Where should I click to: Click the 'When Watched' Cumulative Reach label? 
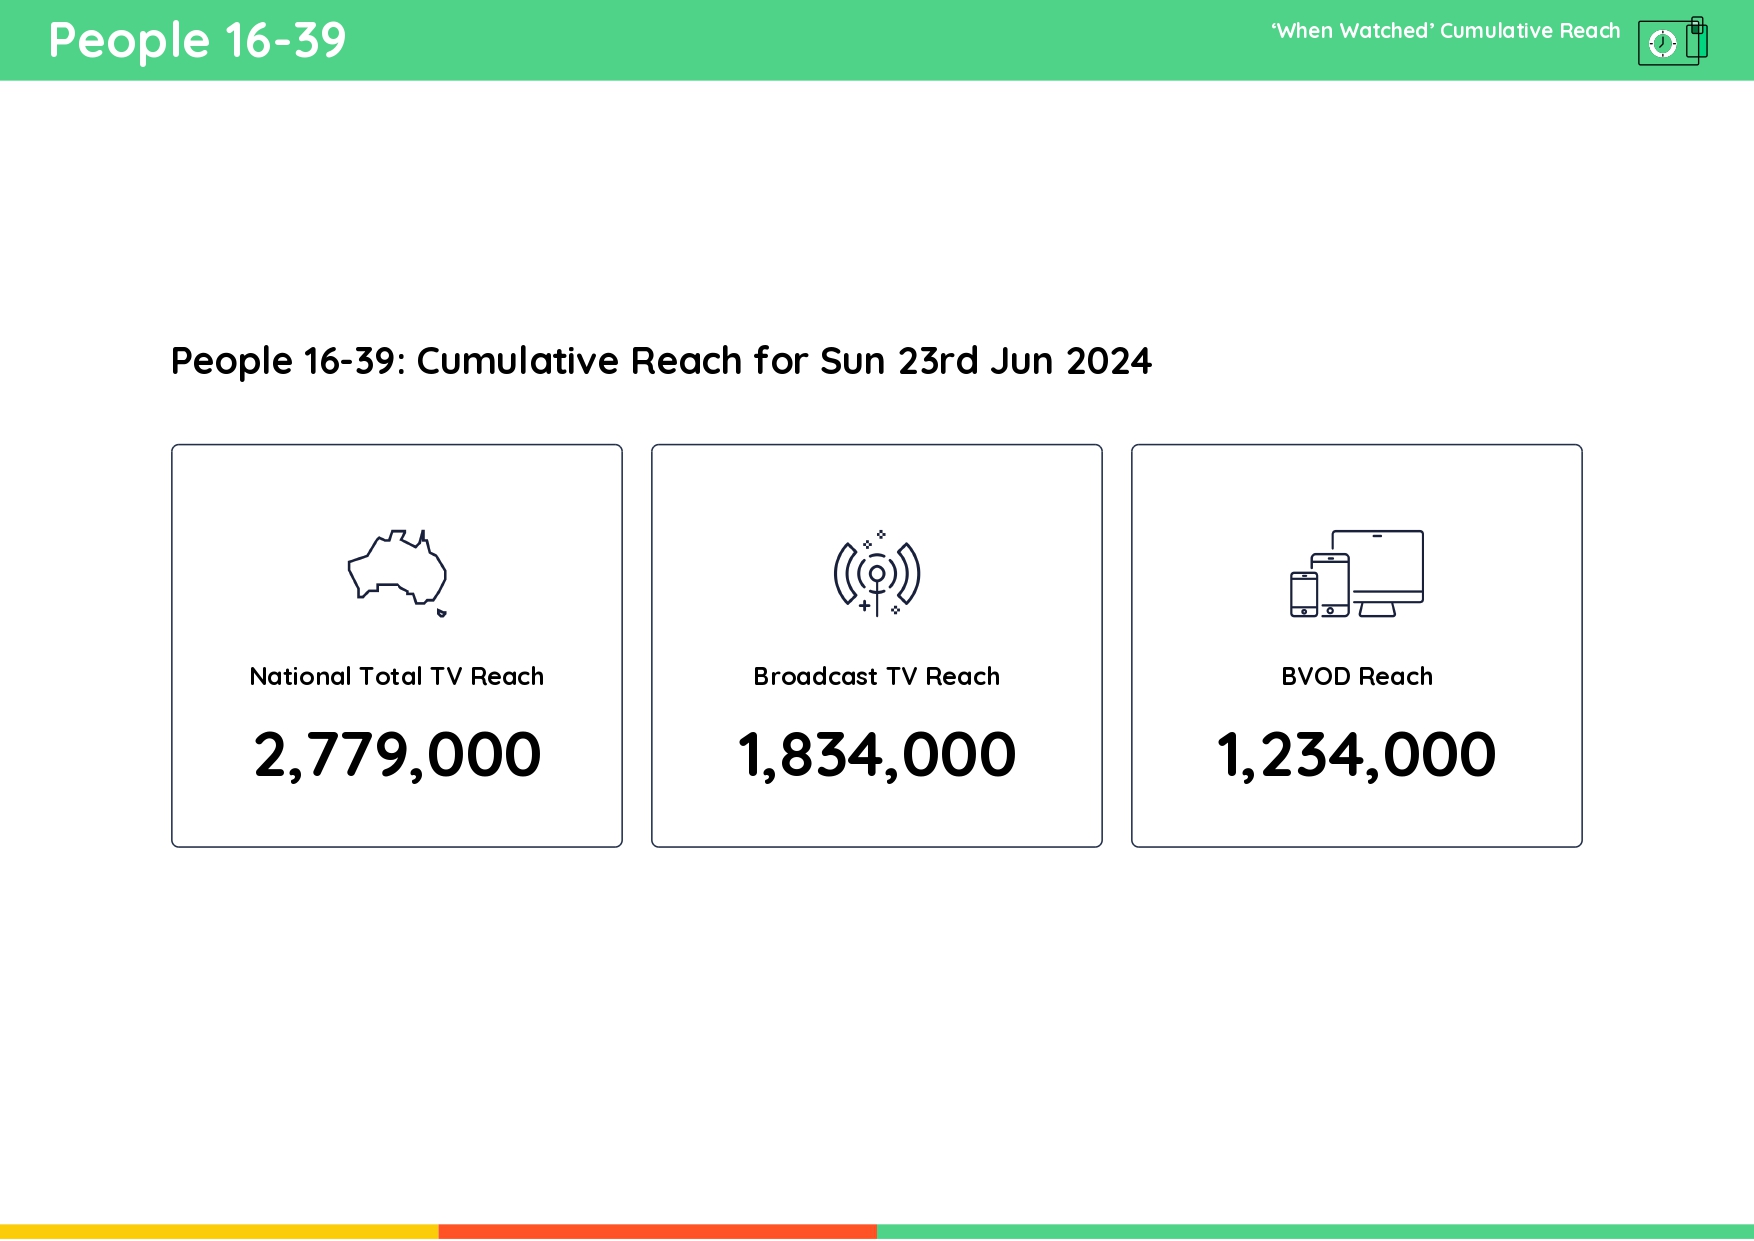point(1445,31)
